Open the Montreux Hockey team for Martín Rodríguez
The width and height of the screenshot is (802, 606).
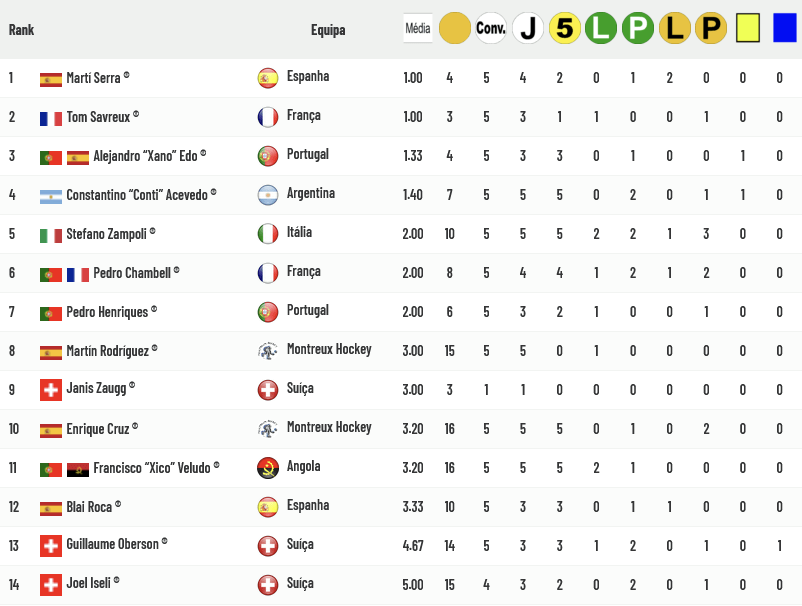click(x=329, y=350)
